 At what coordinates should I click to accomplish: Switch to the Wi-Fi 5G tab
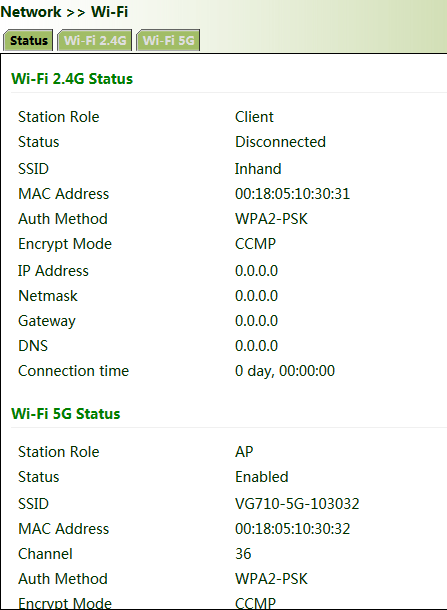(168, 40)
